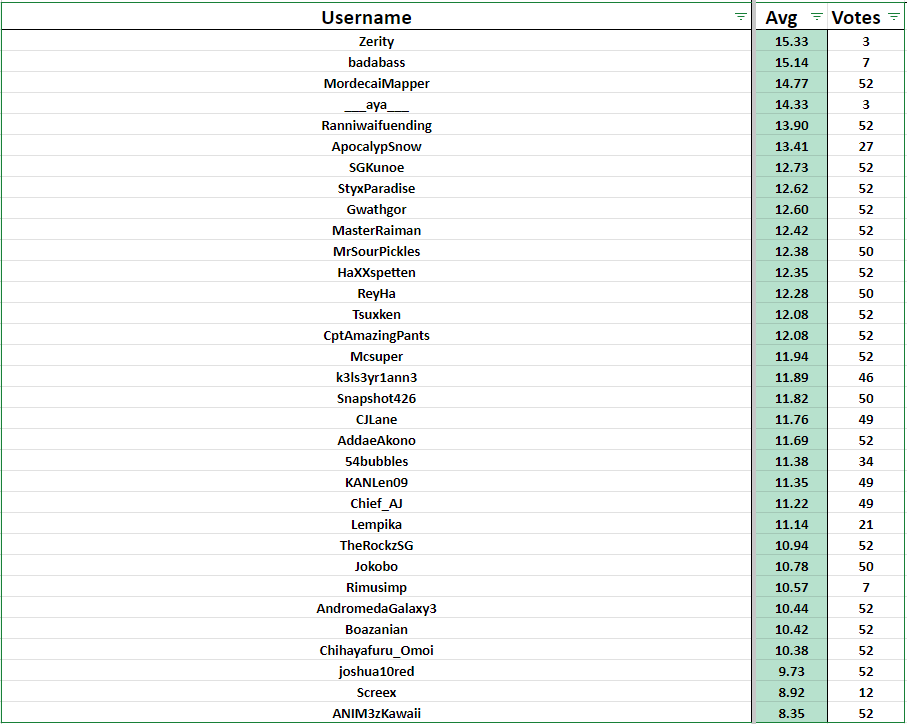Click the Zerity username cell

click(376, 42)
